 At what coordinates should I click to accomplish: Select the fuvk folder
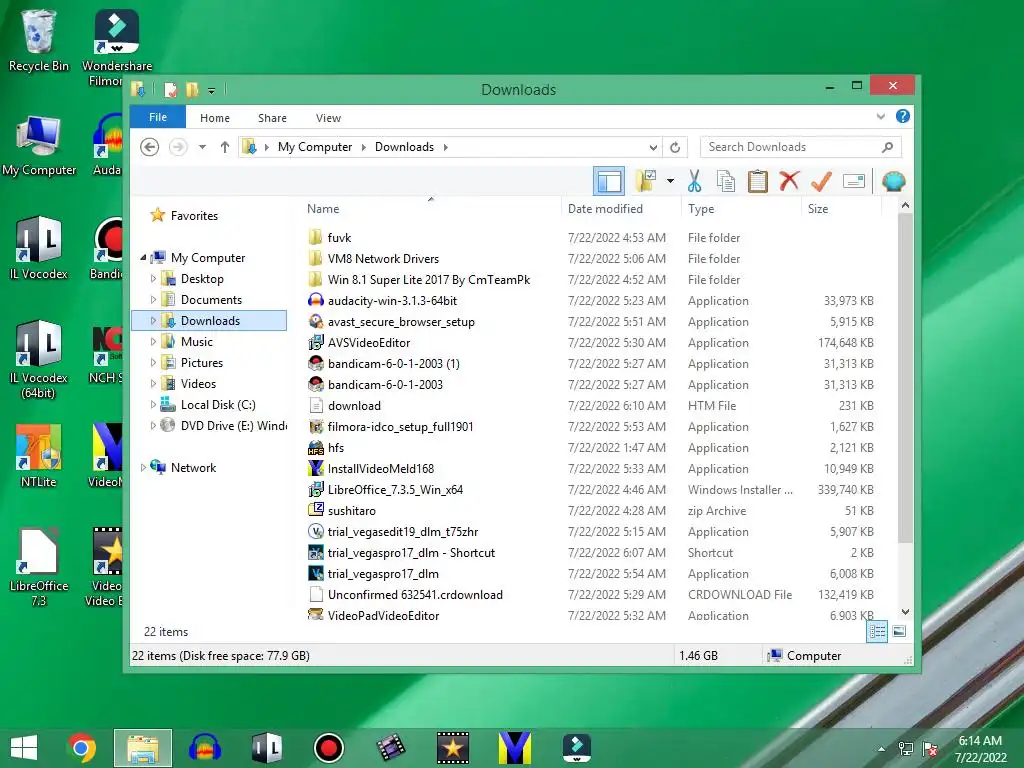pos(340,238)
